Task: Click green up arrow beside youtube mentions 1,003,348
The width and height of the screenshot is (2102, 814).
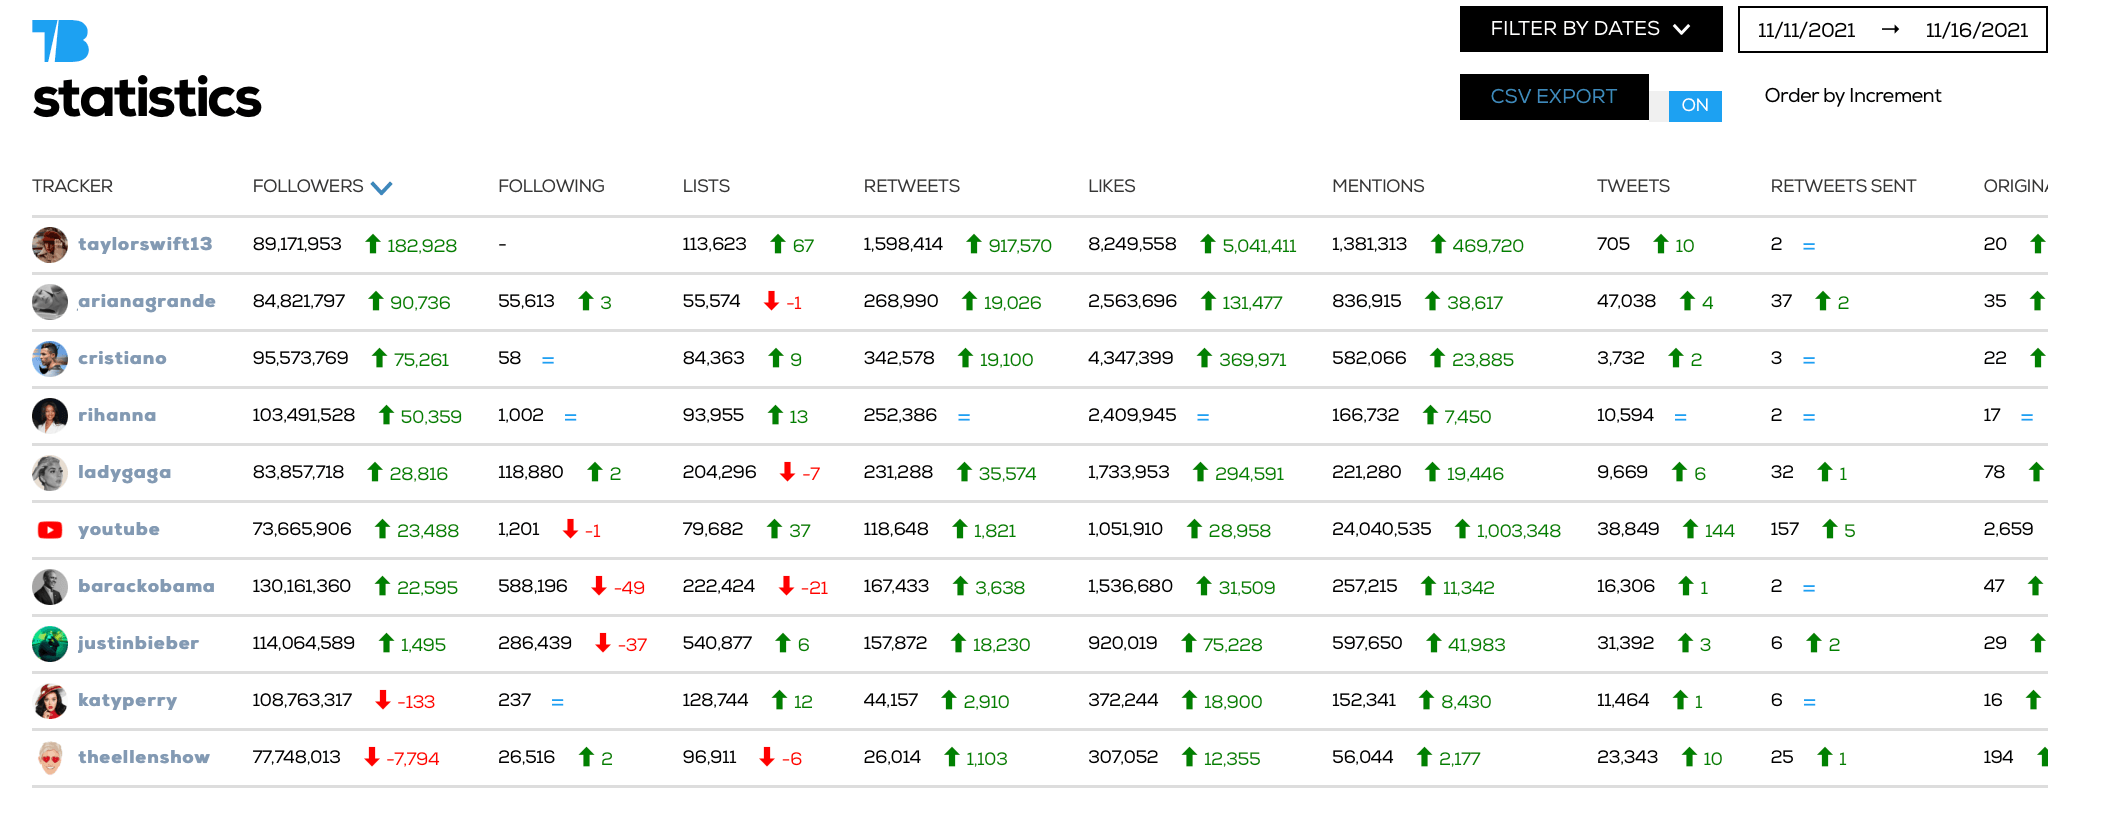Action: pyautogui.click(x=1462, y=528)
